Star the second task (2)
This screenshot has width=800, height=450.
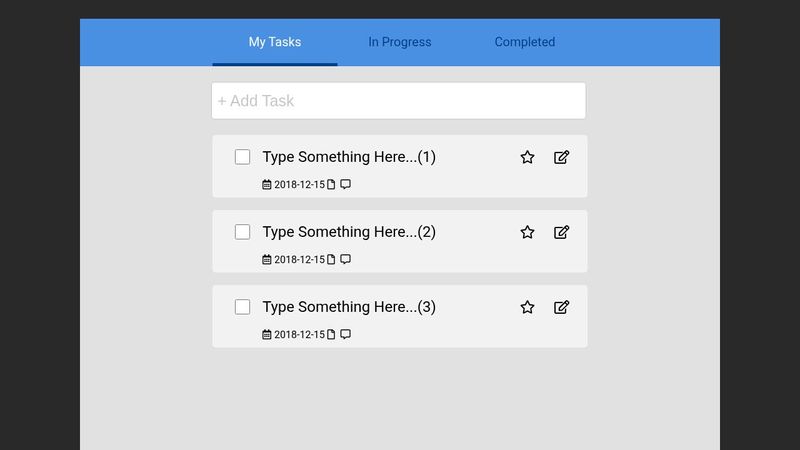click(x=527, y=232)
